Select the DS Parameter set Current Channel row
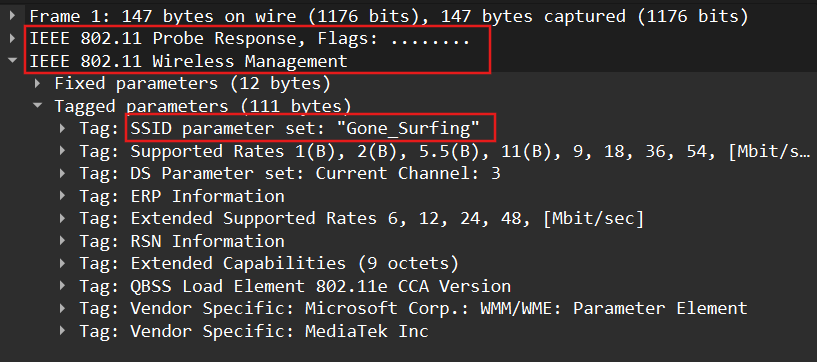Screen dimensions: 817x362 click(408, 173)
